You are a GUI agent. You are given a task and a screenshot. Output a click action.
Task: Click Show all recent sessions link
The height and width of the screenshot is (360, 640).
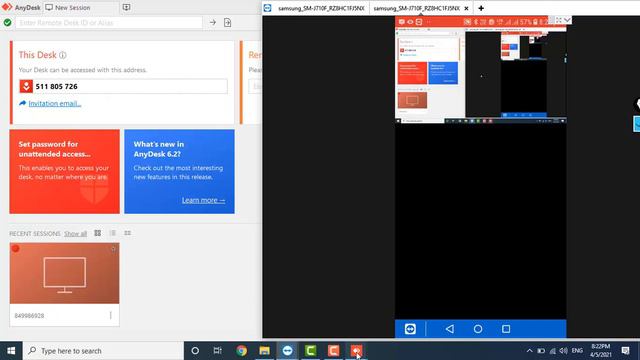tap(76, 233)
